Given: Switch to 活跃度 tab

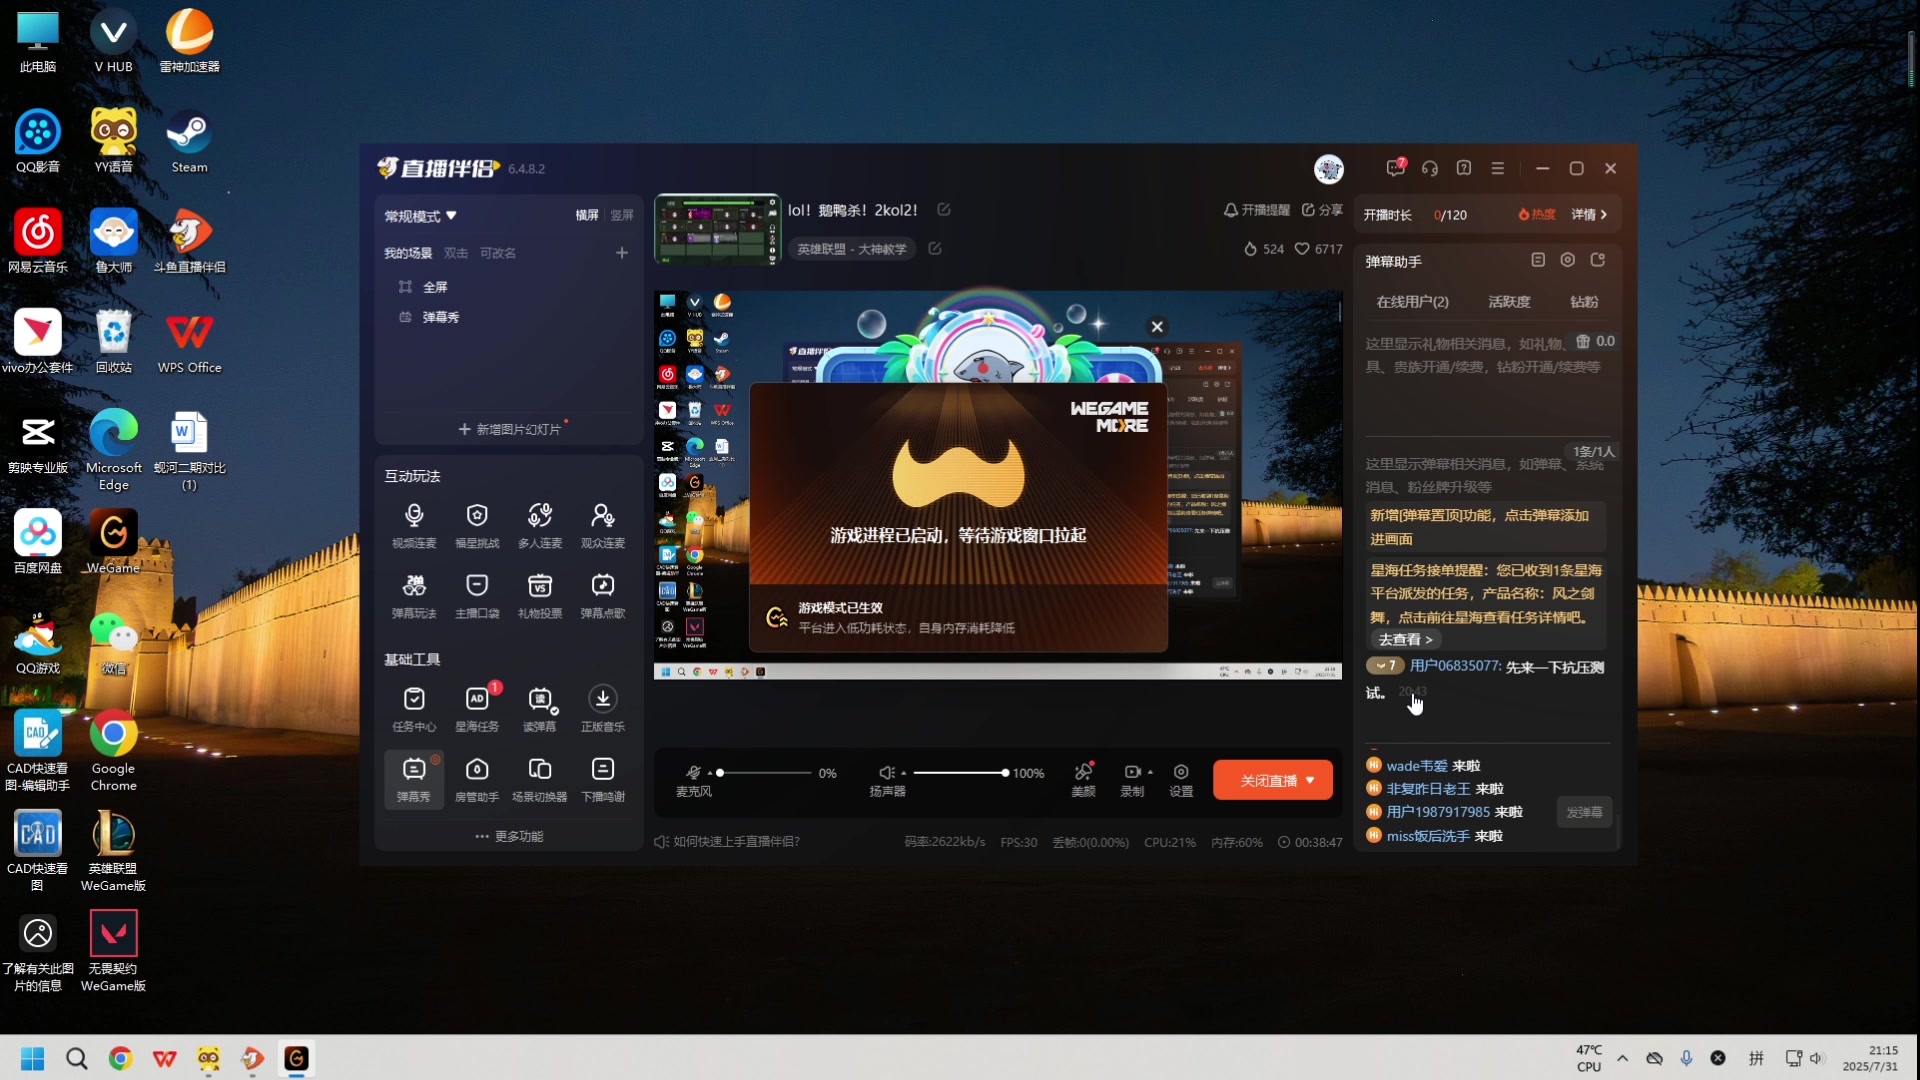Looking at the screenshot, I should 1509,301.
